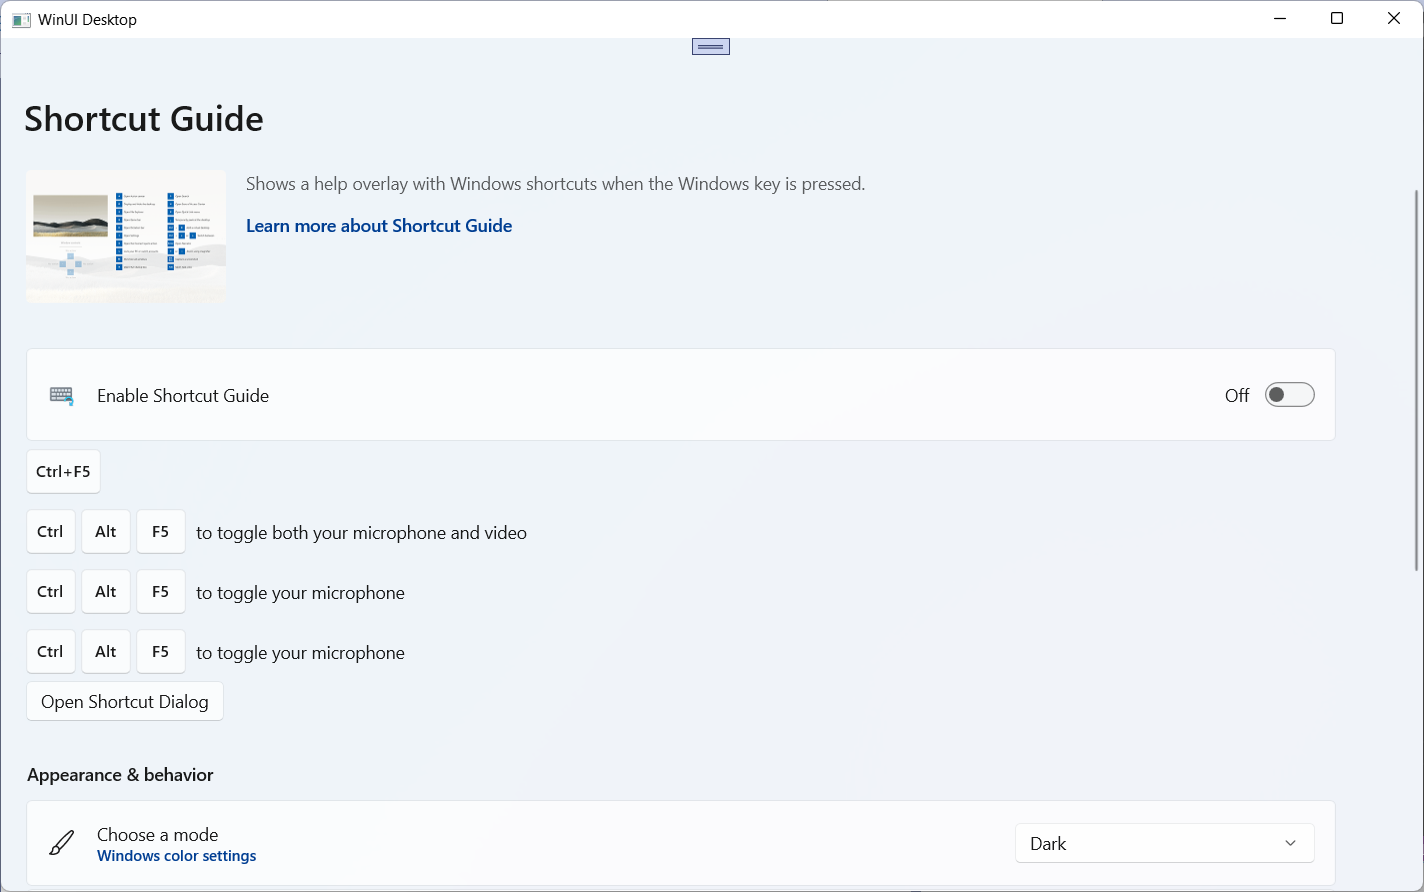Viewport: 1424px width, 892px height.
Task: Click the Shortcut Guide preview thumbnail
Action: coord(126,236)
